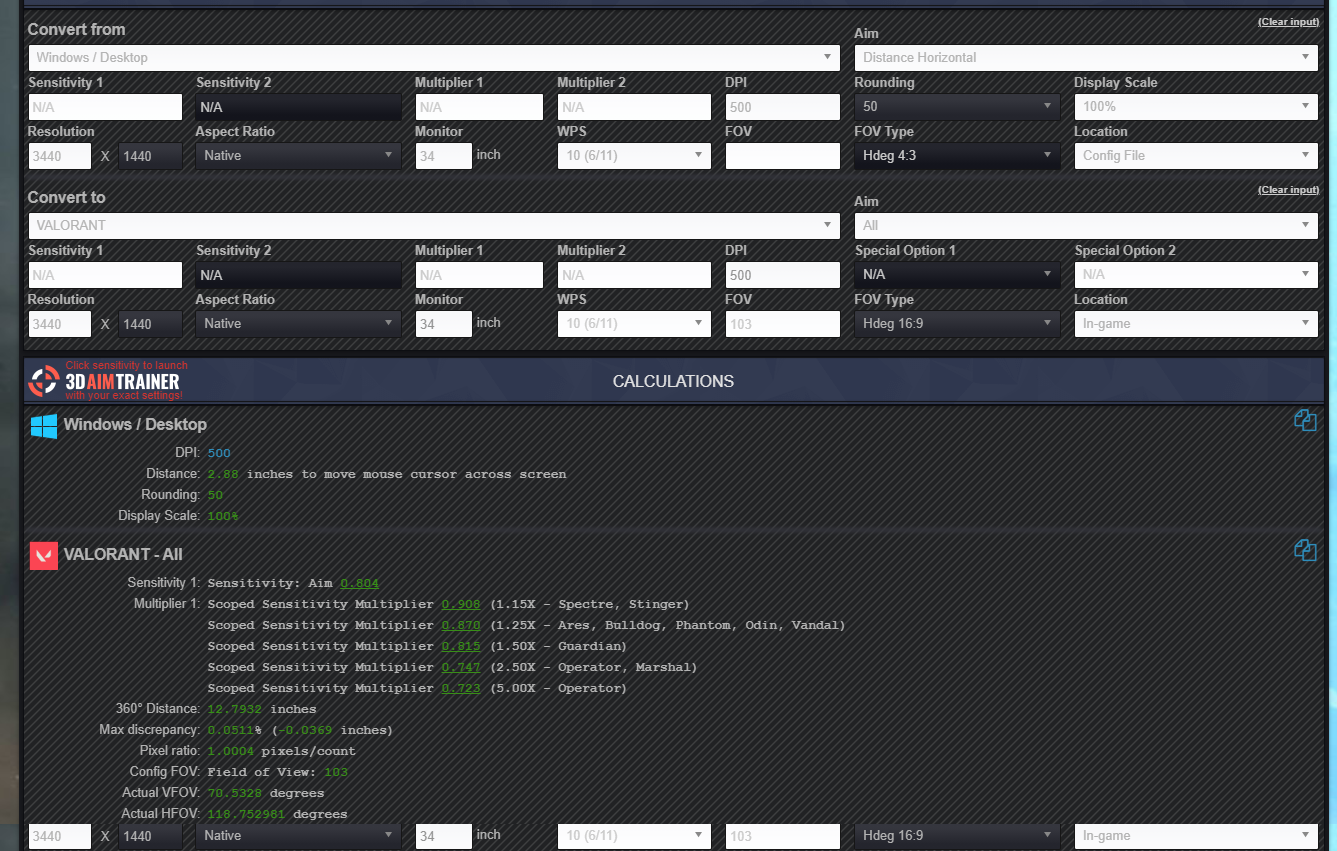Change the Hdeg 4:3 FOV Type dropdown
1337x851 pixels.
957,156
